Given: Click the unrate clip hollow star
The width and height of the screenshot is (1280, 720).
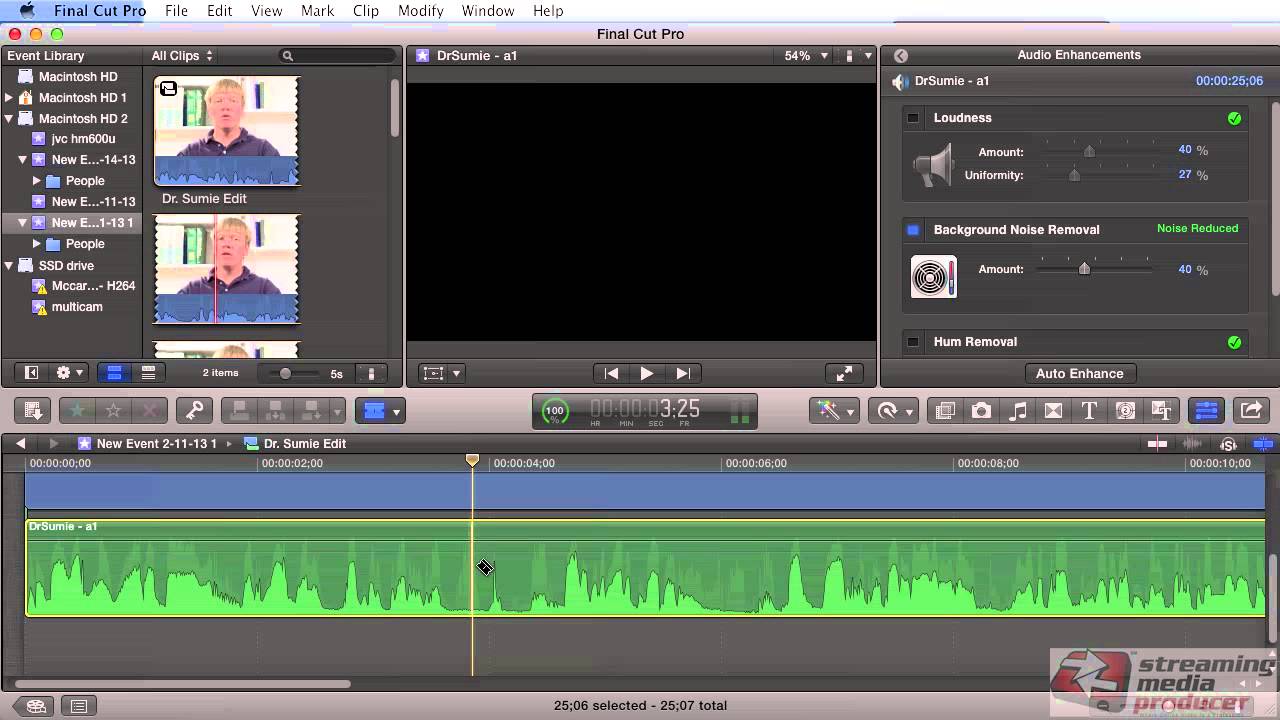Looking at the screenshot, I should pos(113,410).
